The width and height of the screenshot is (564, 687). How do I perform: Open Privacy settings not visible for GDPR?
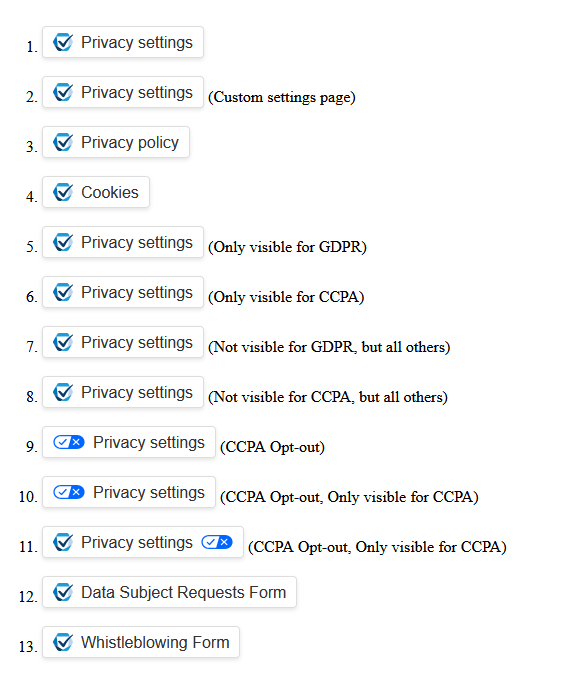pyautogui.click(x=123, y=342)
